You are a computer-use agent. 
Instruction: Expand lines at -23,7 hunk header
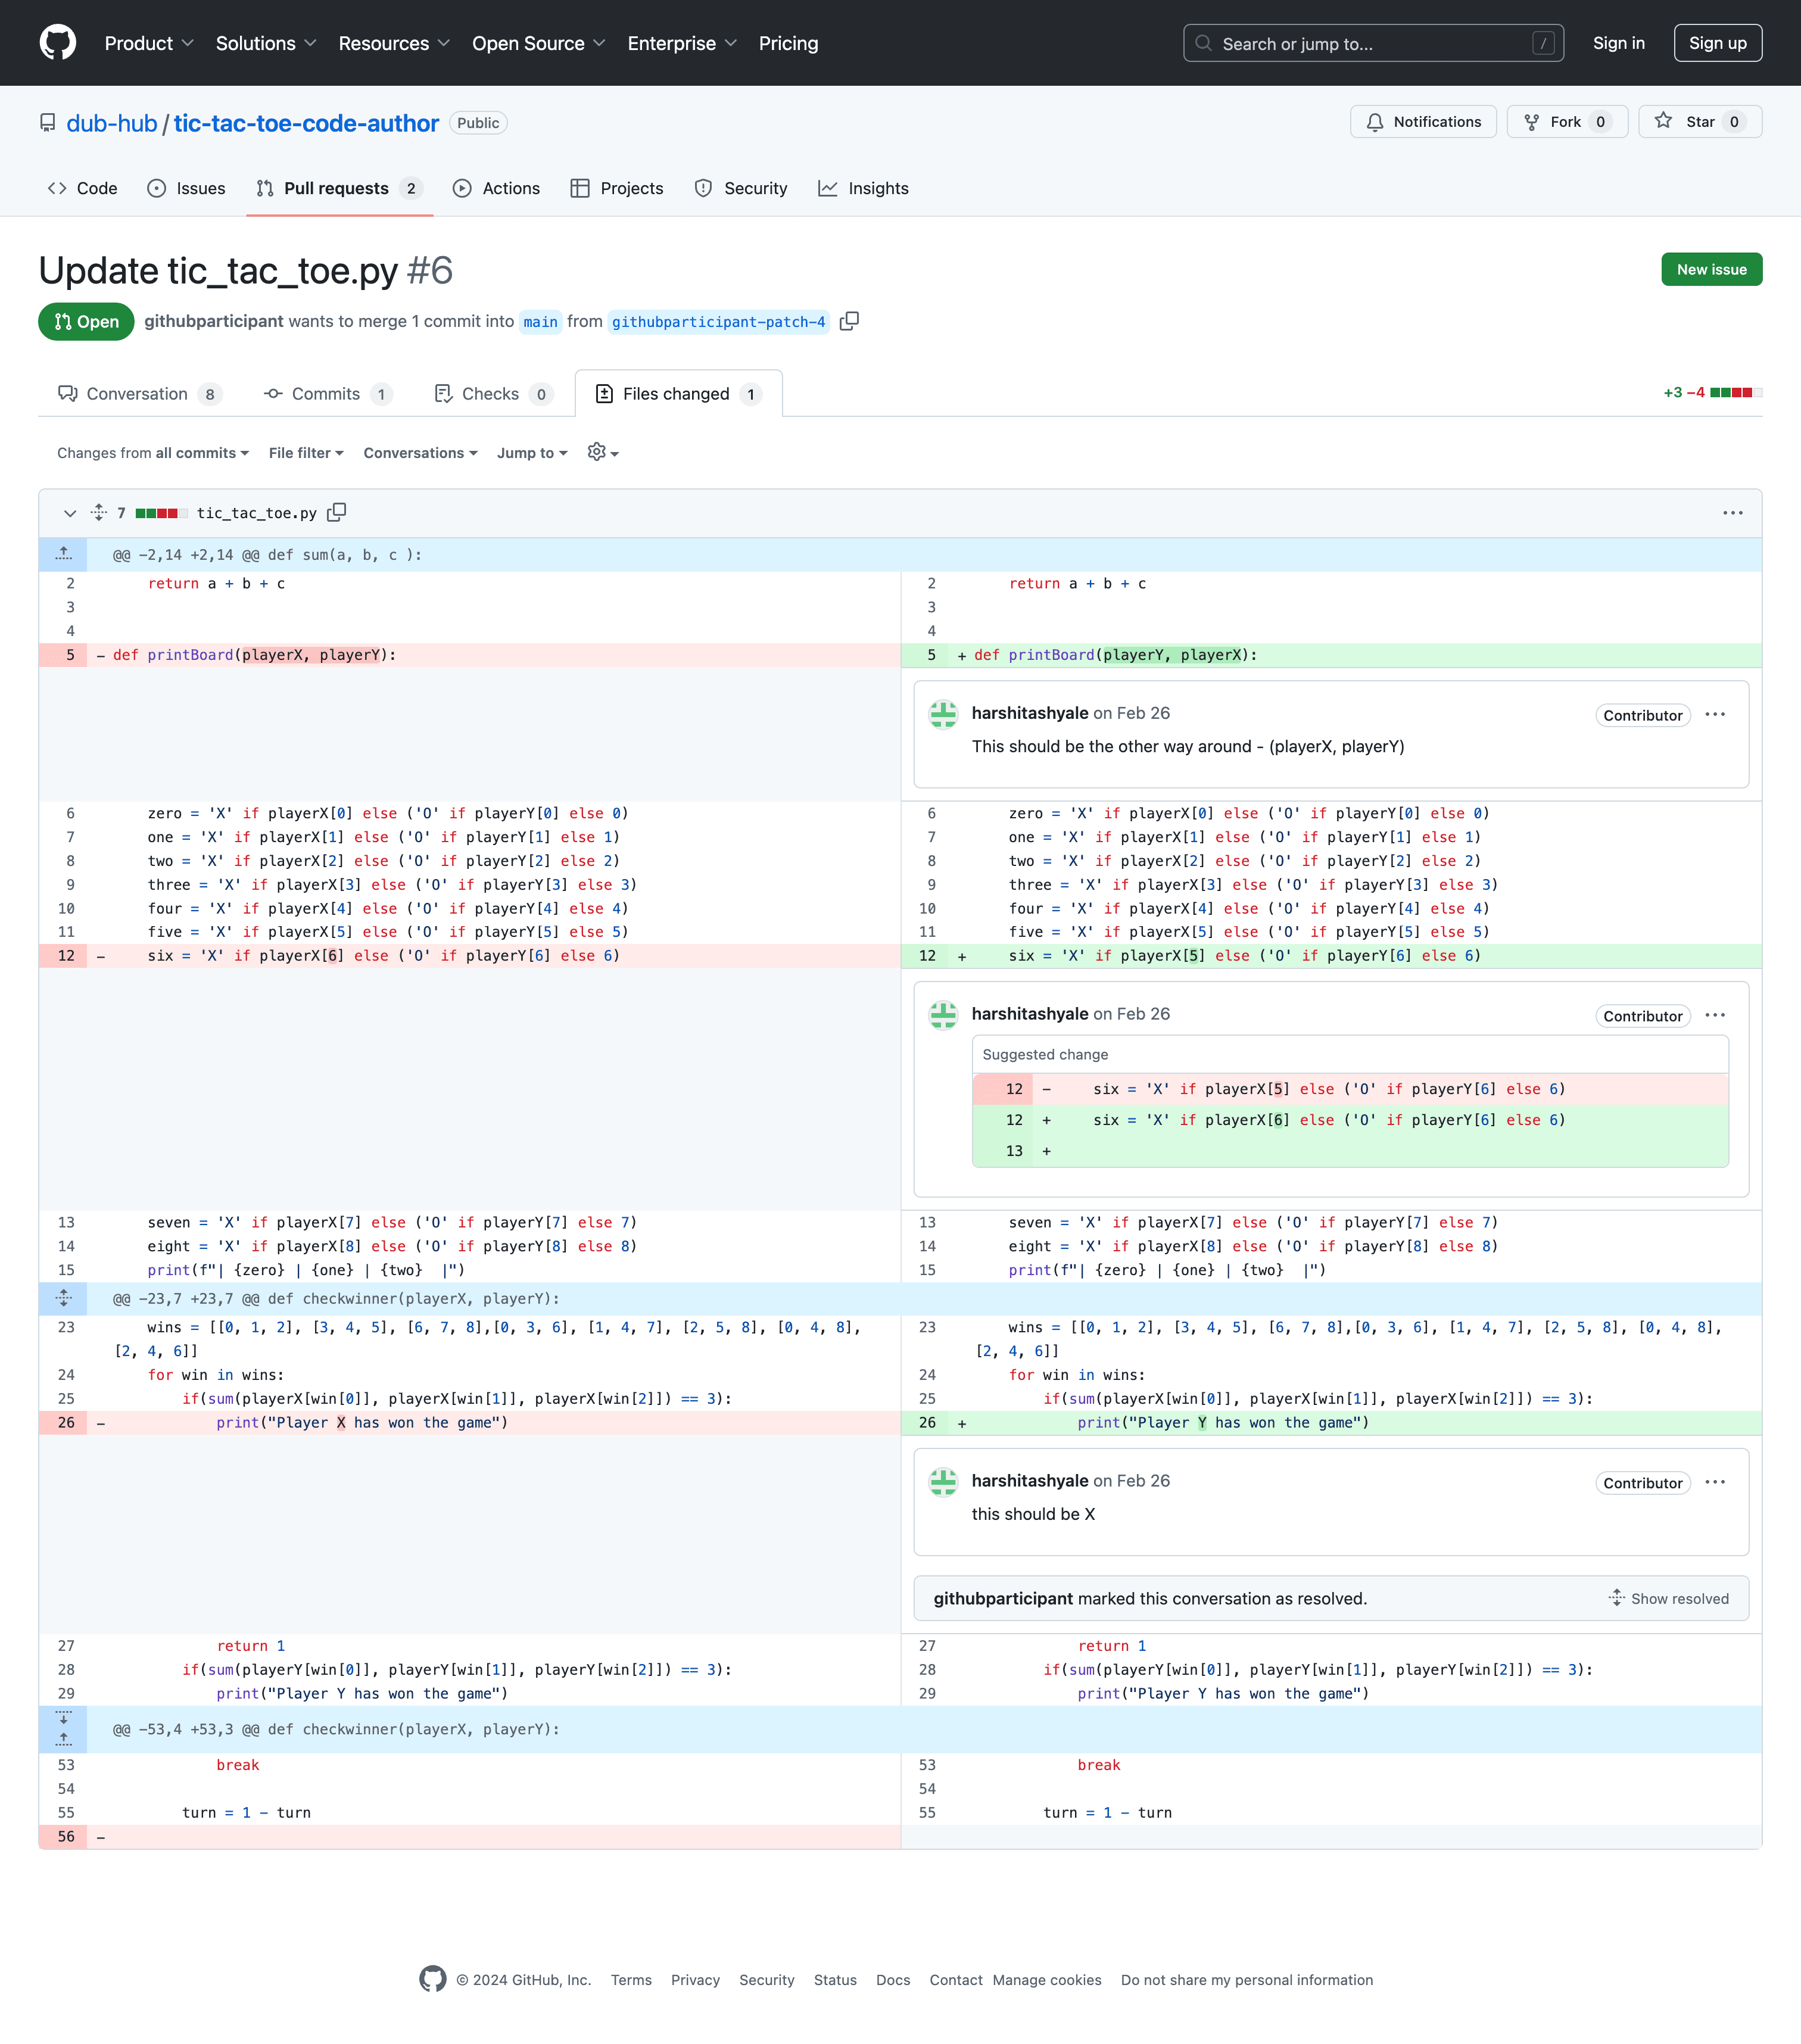tap(63, 1298)
